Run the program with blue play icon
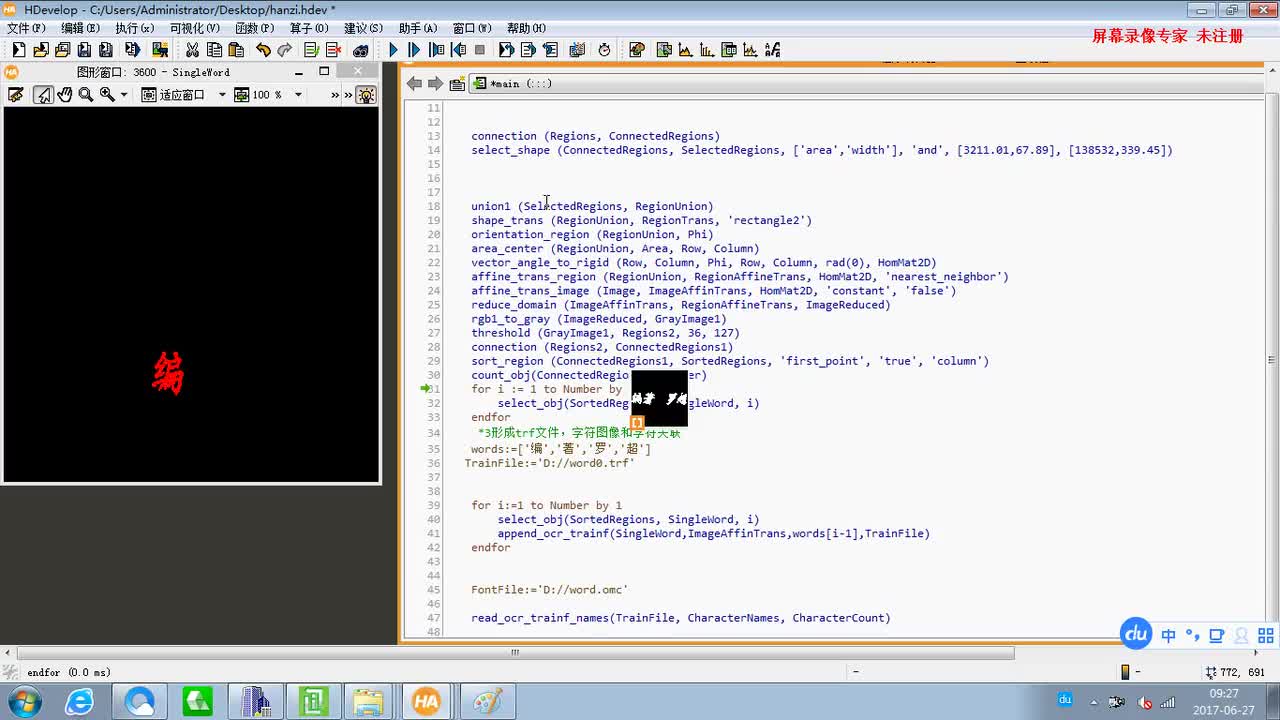Image resolution: width=1280 pixels, height=720 pixels. pyautogui.click(x=393, y=50)
